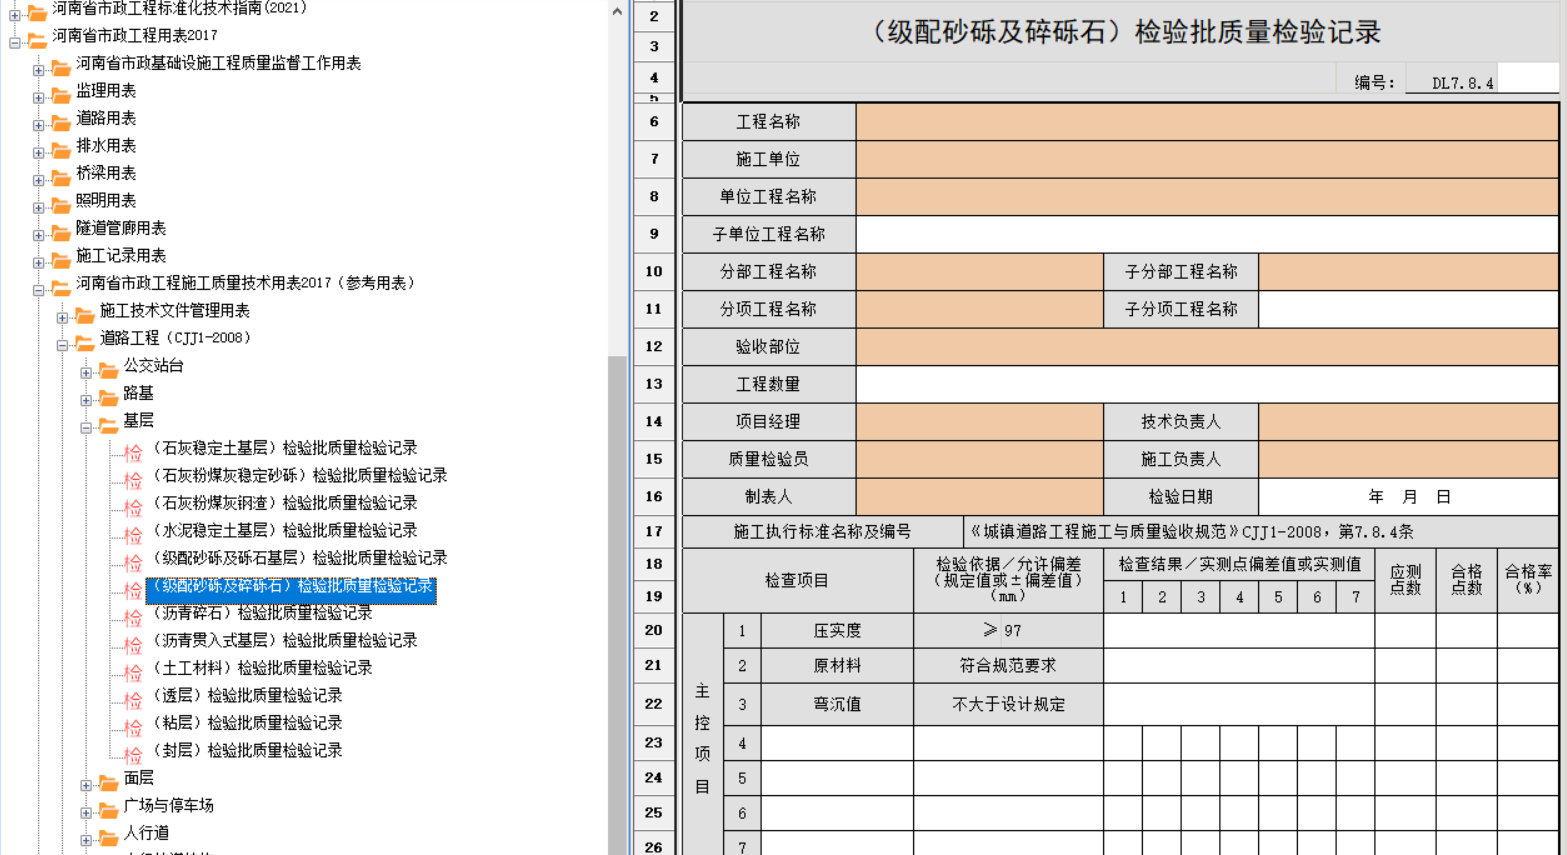Click the 检 icon of 石灰稳定土基层 record
The image size is (1567, 855).
pos(133,452)
